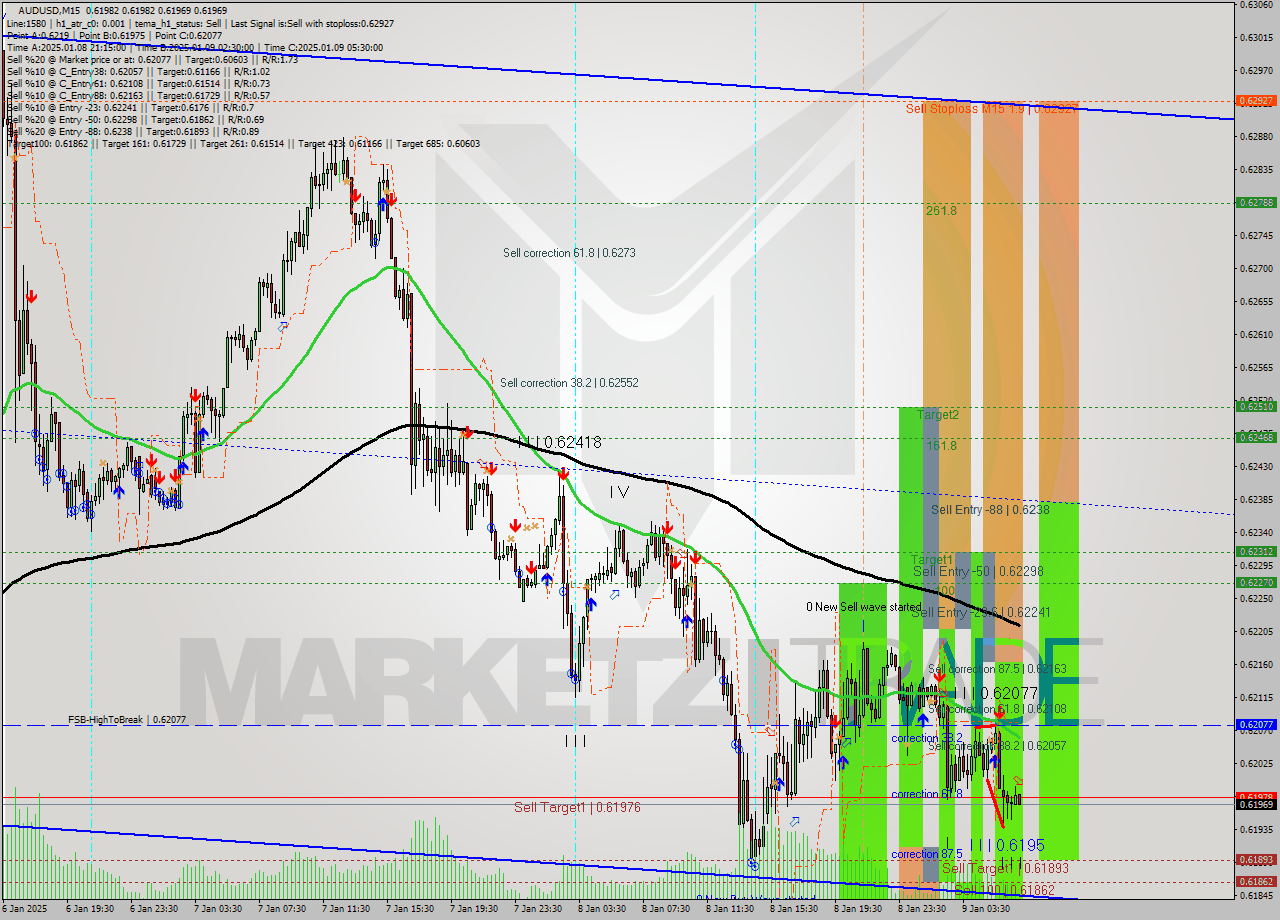The image size is (1280, 920).
Task: Click the '8 Jan 19:30' time label
Action: (857, 910)
